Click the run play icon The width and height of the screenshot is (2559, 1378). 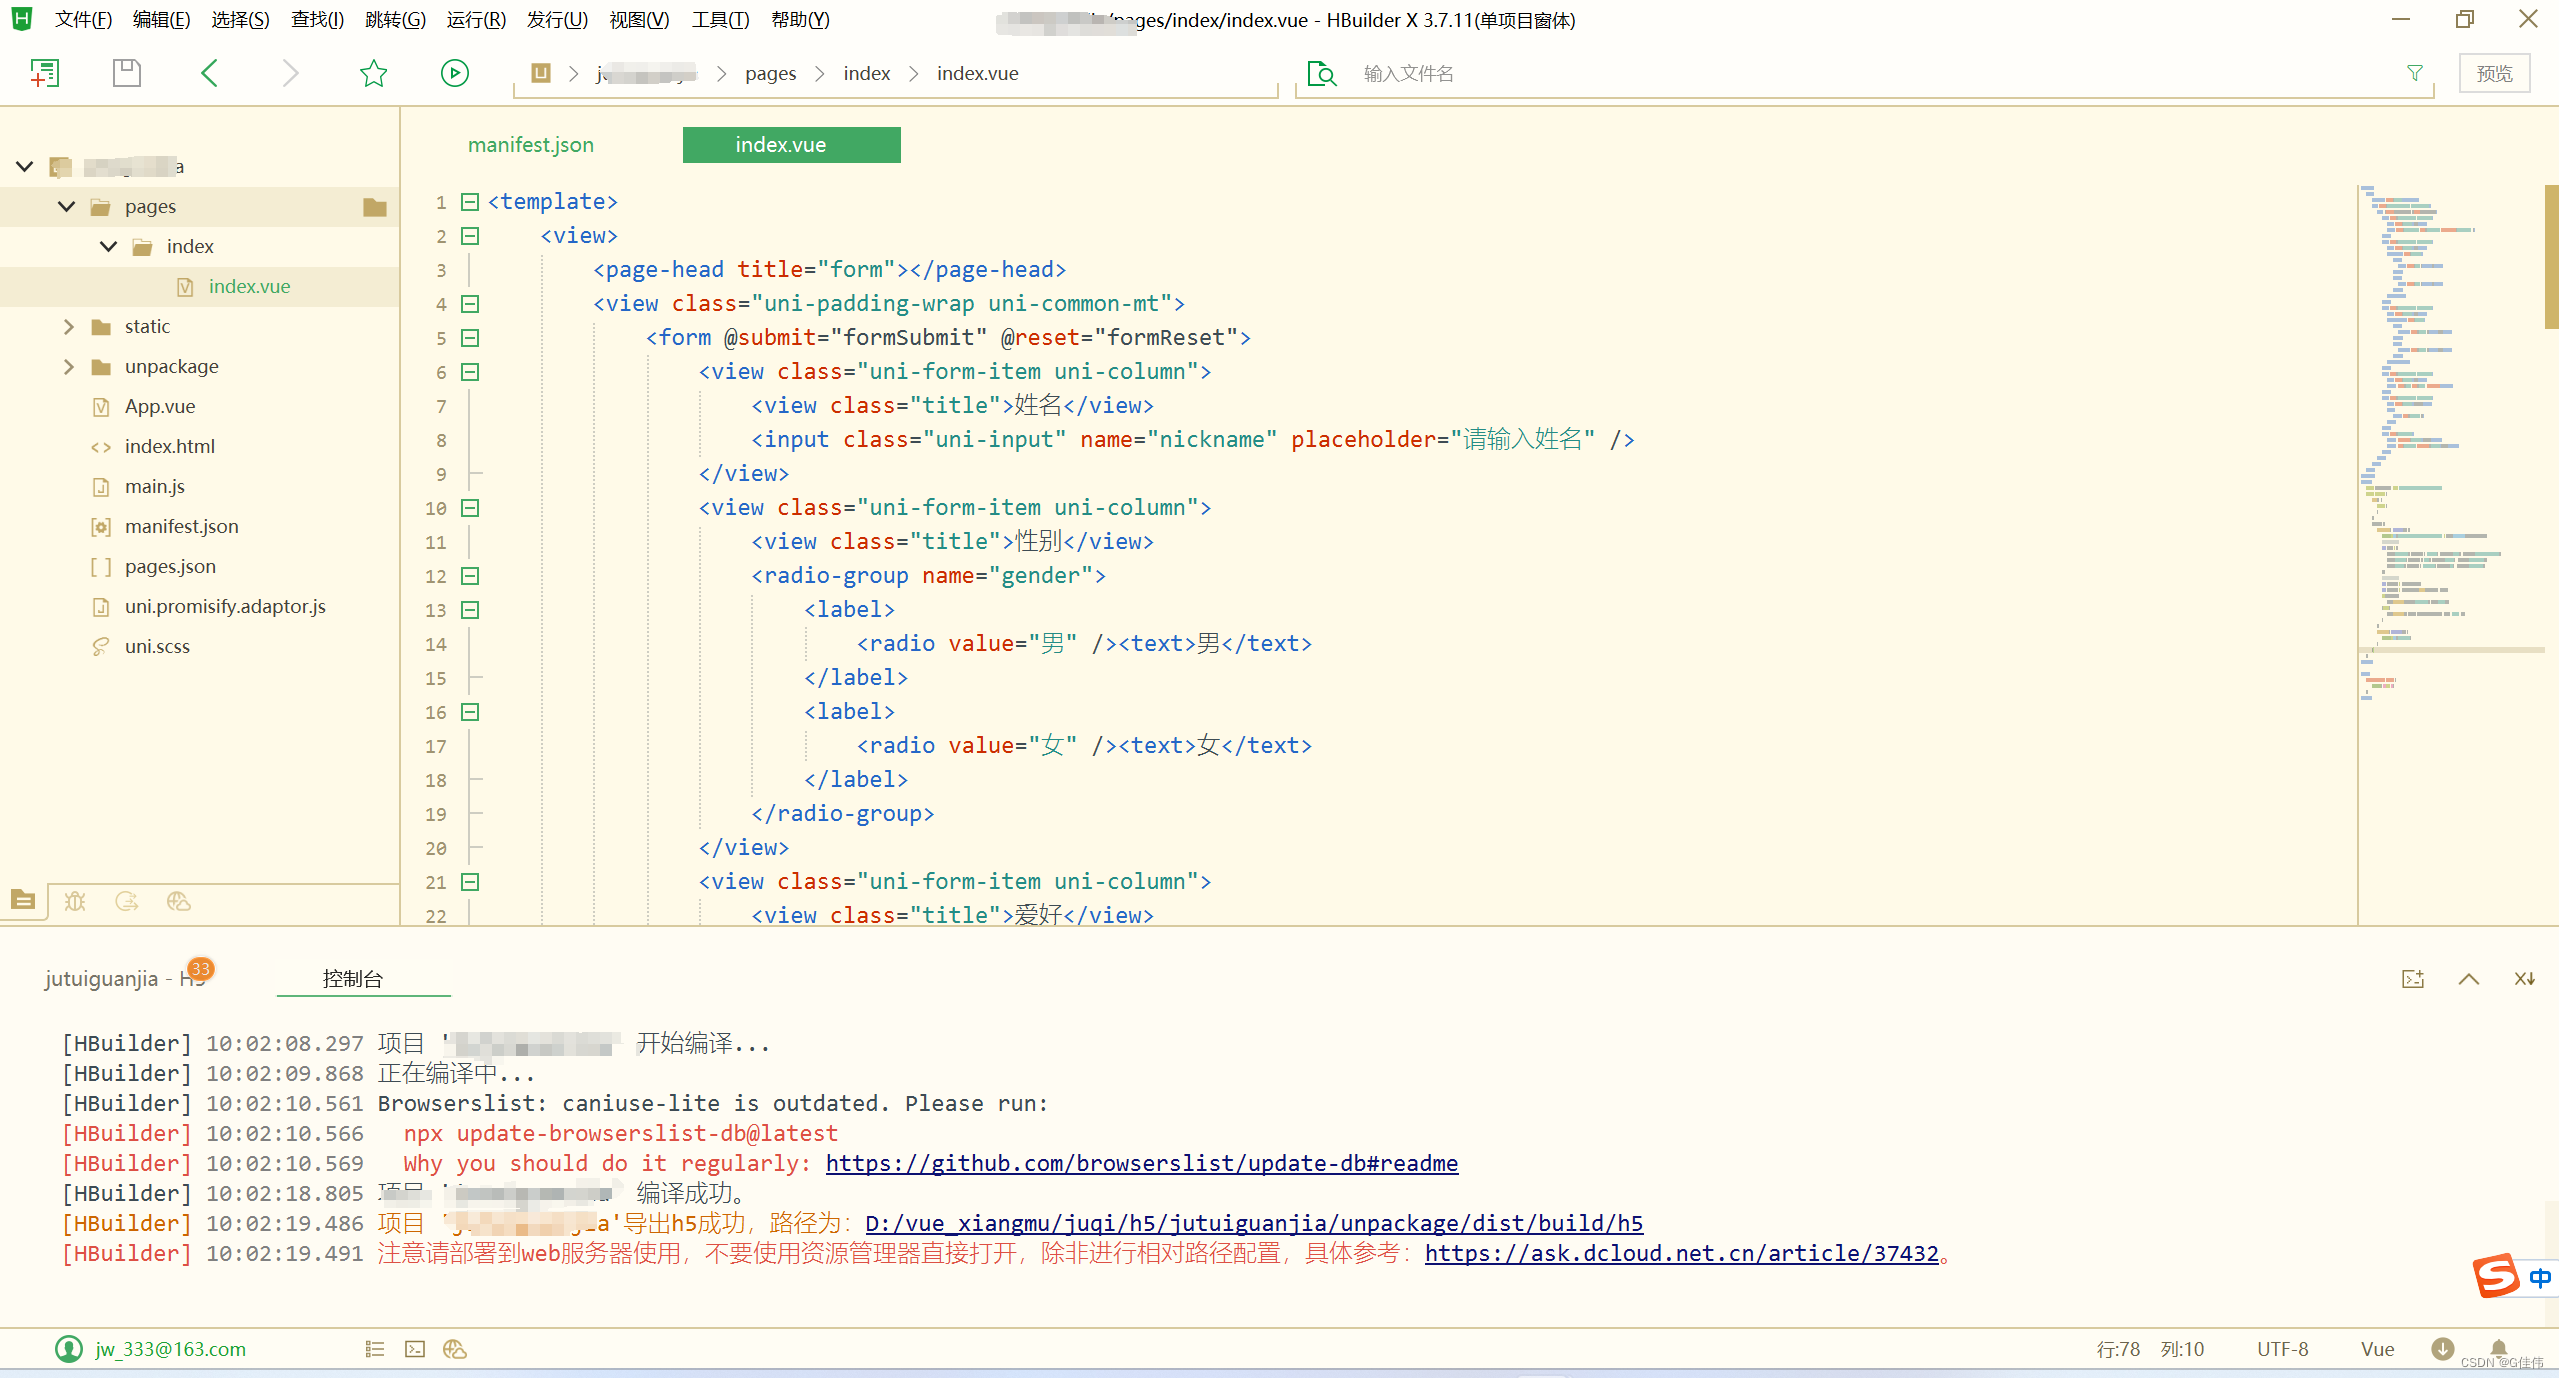pyautogui.click(x=455, y=73)
